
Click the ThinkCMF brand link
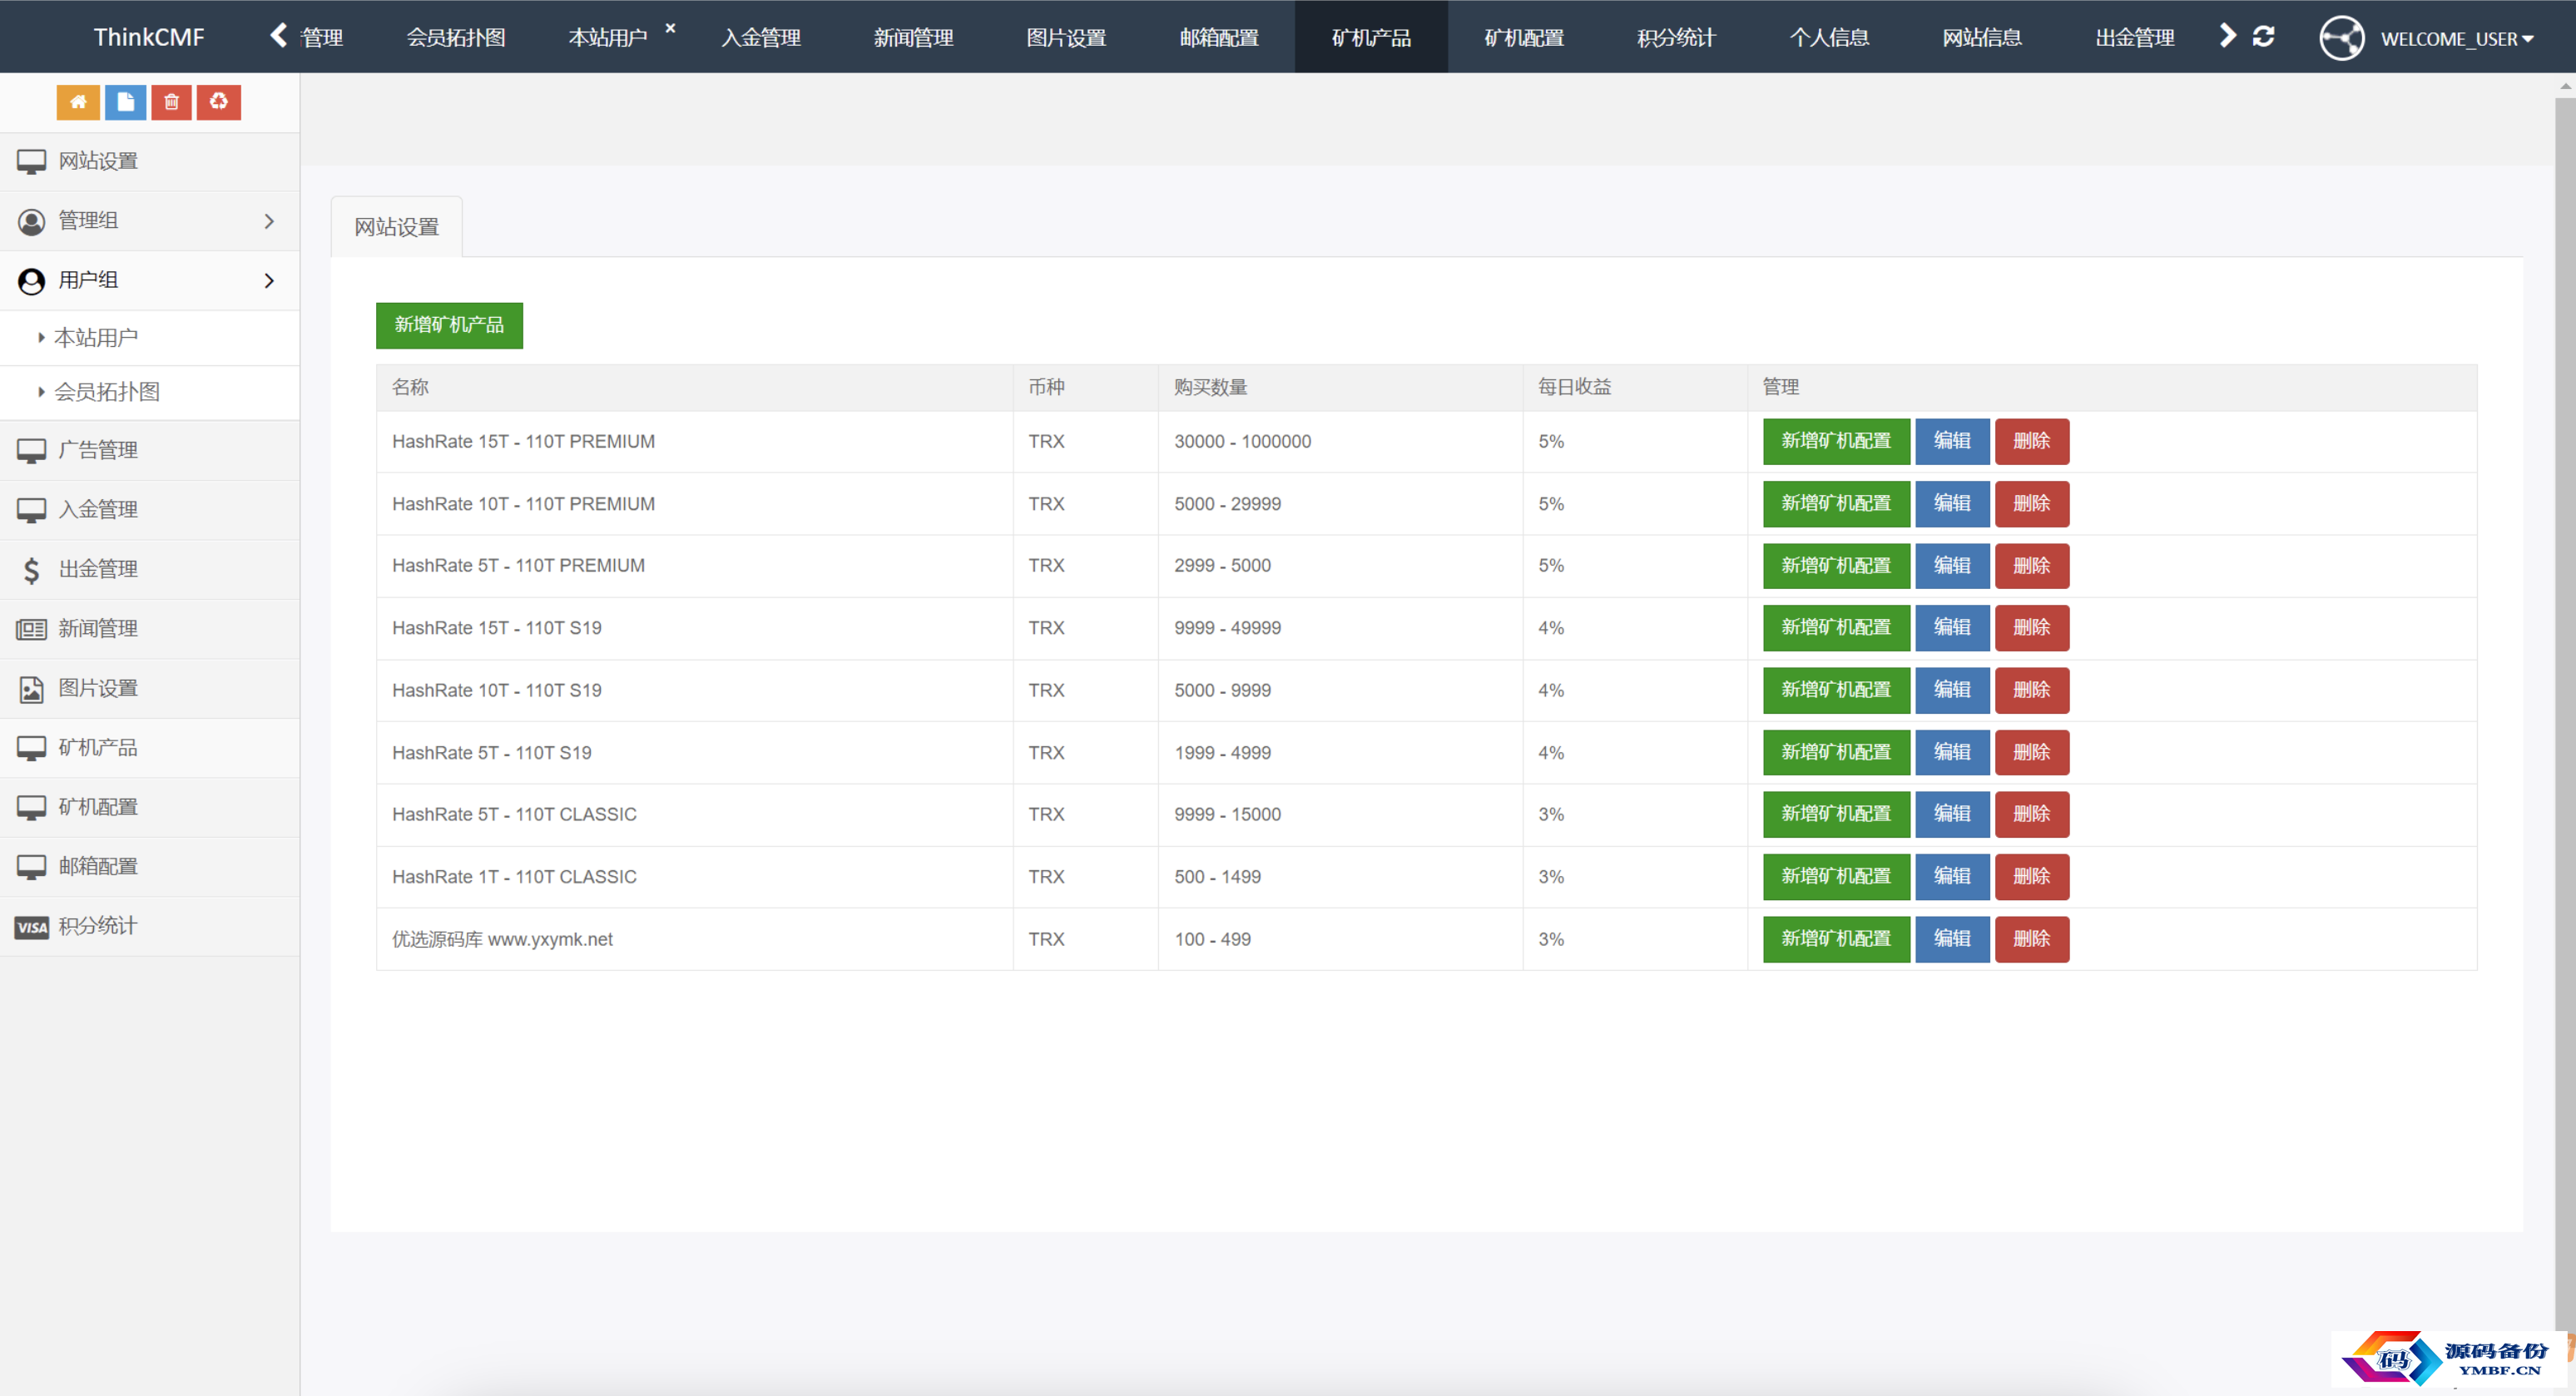point(149,37)
